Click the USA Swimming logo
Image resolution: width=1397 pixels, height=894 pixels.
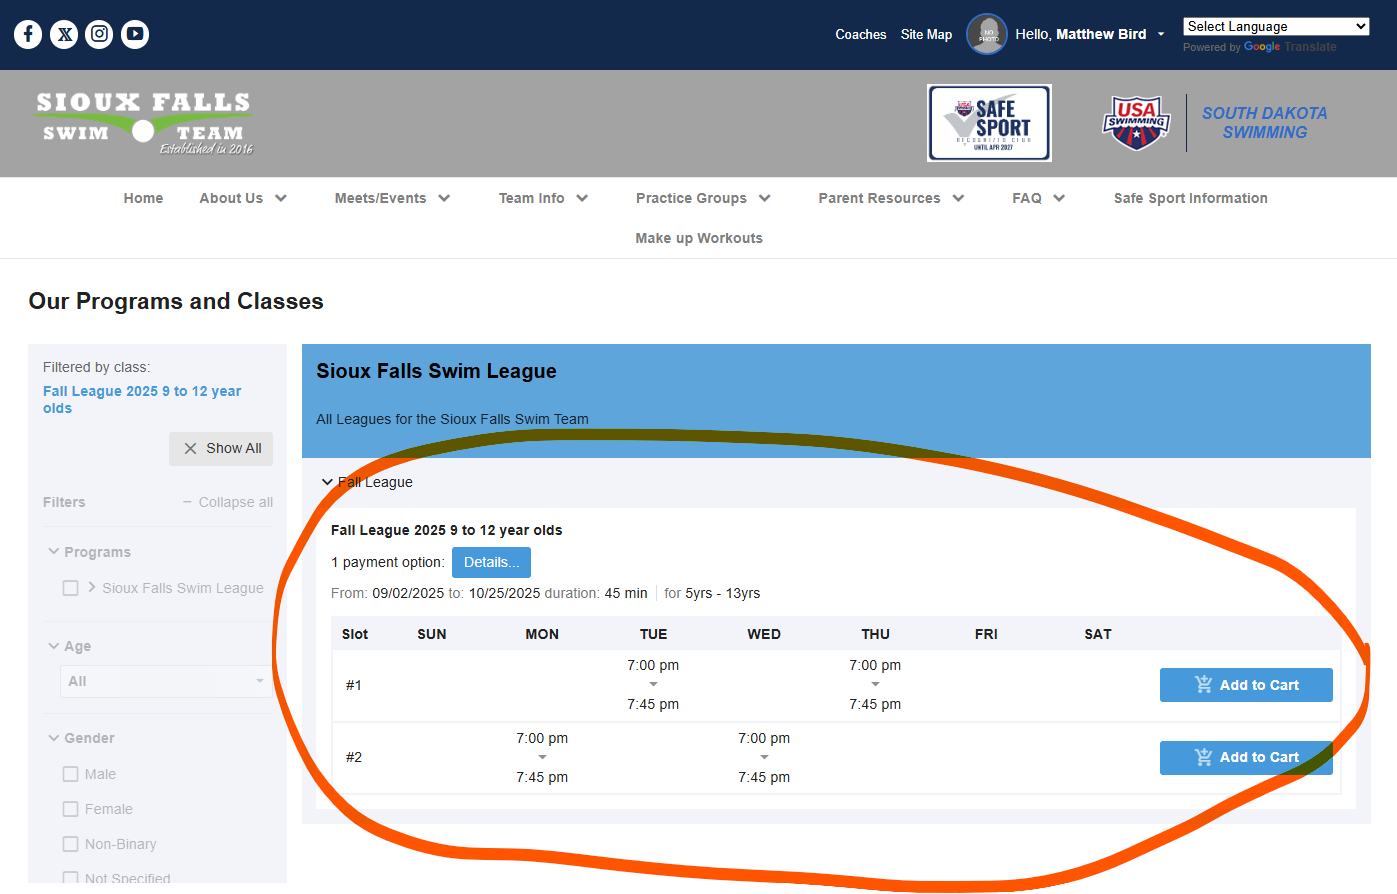point(1135,123)
